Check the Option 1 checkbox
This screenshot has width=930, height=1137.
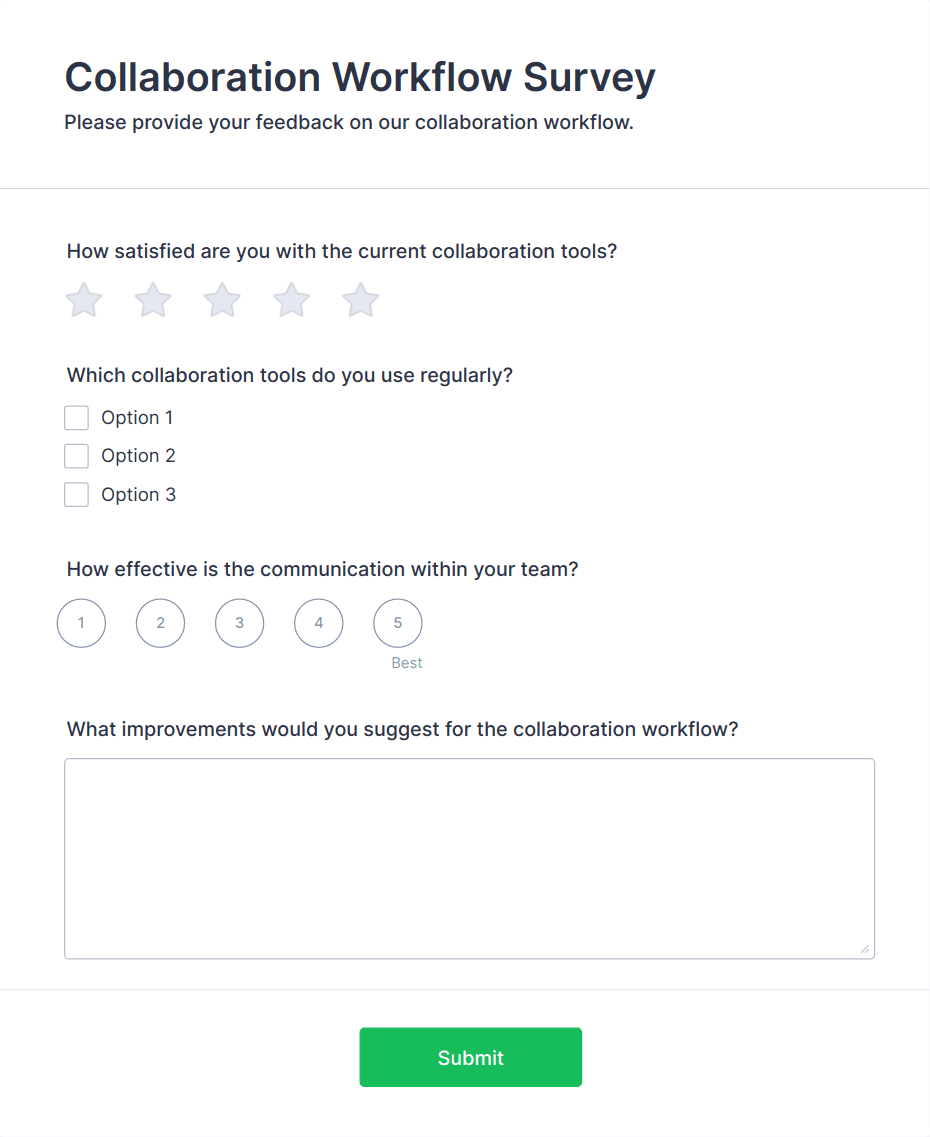tap(76, 417)
